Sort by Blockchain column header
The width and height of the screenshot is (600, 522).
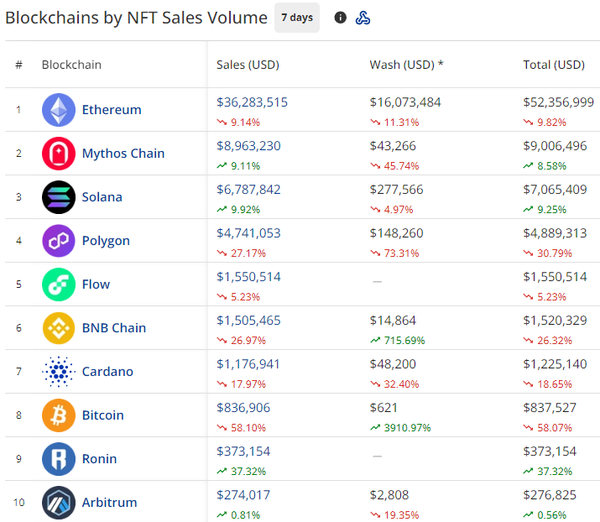71,65
